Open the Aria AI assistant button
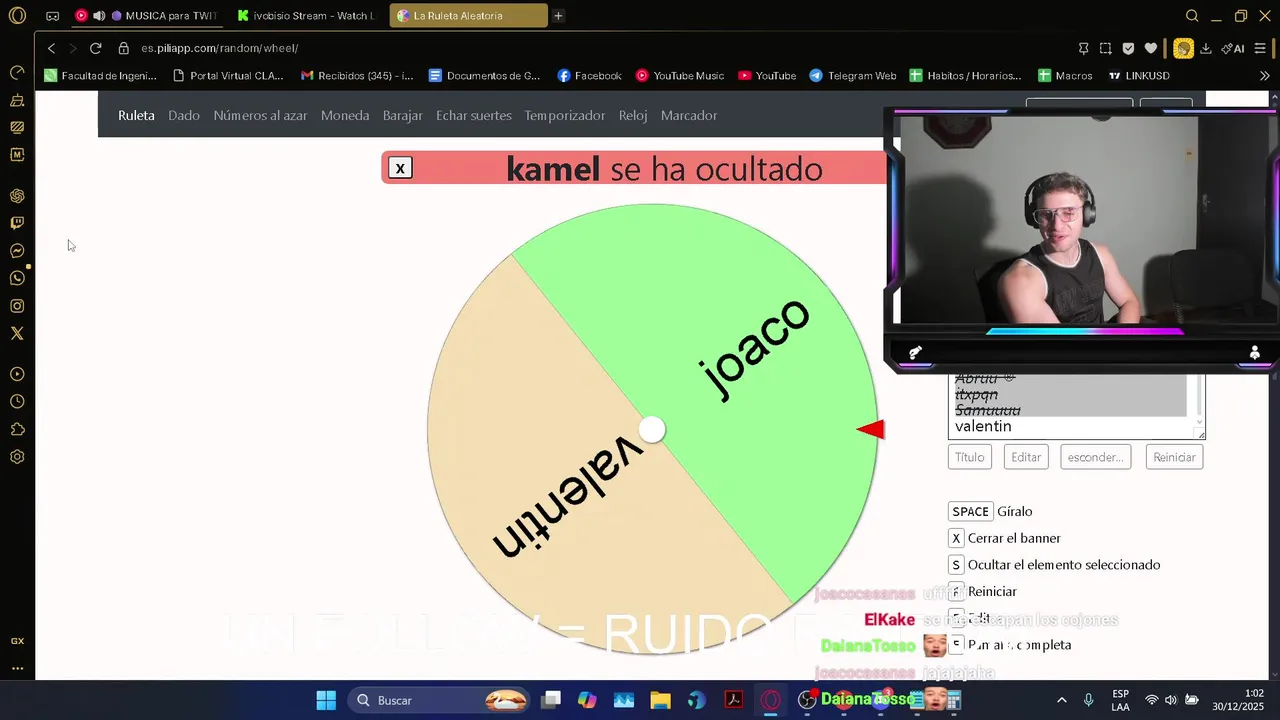The height and width of the screenshot is (720, 1280). 1232,48
